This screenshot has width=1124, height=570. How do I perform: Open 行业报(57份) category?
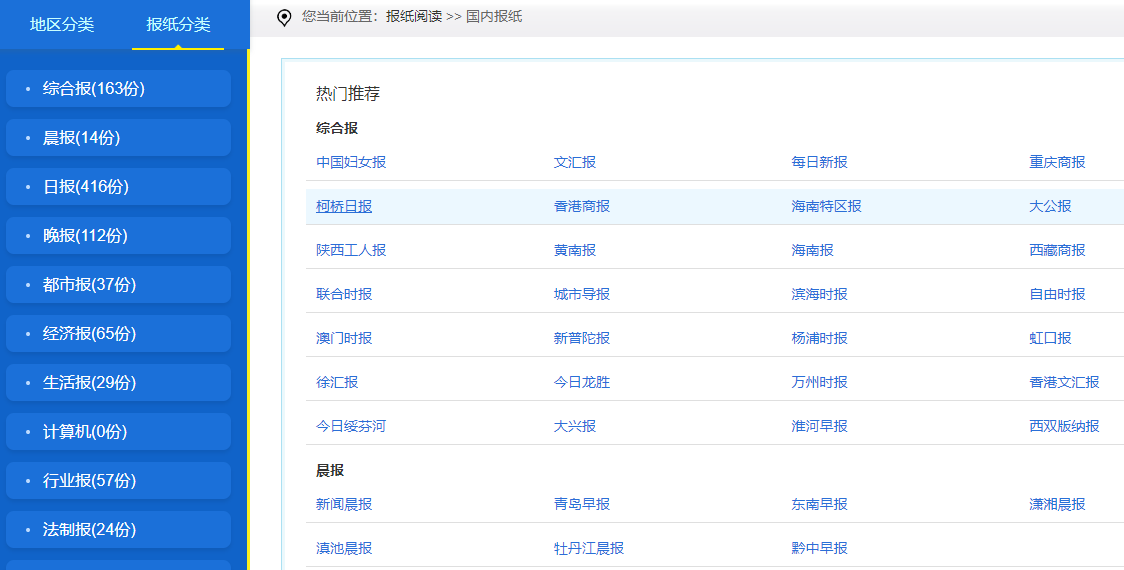118,480
